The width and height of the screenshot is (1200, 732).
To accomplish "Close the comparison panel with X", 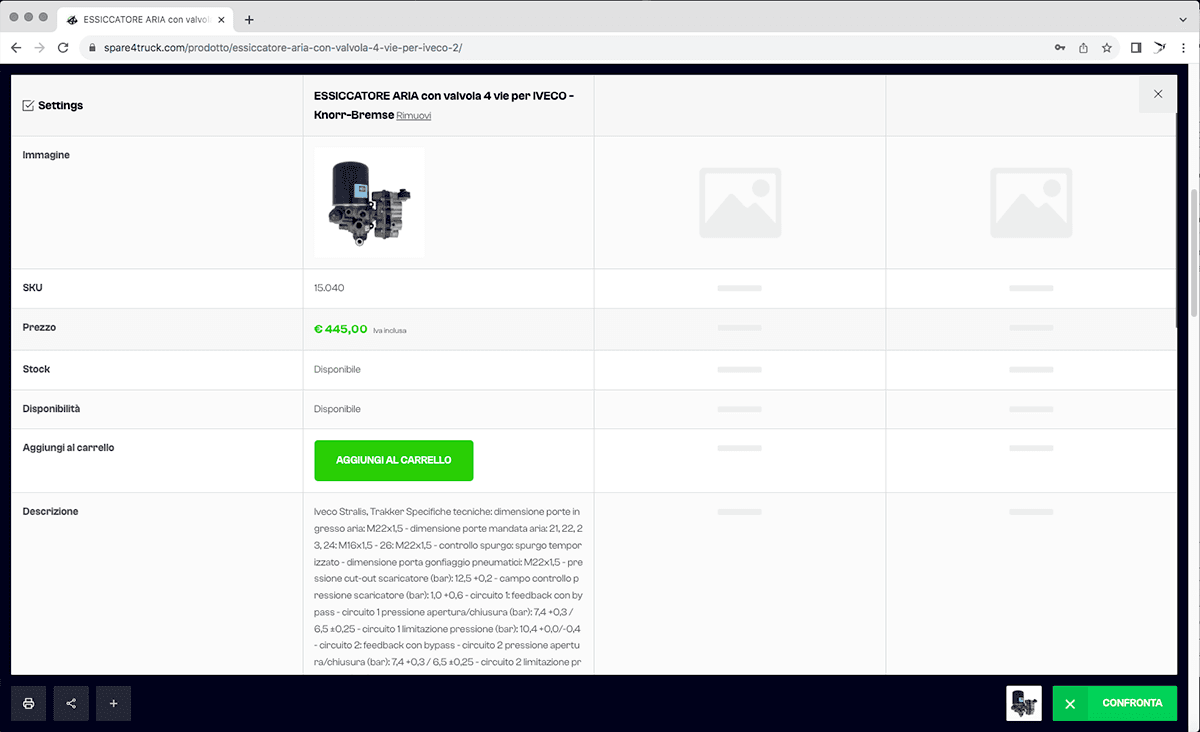I will 1158,94.
